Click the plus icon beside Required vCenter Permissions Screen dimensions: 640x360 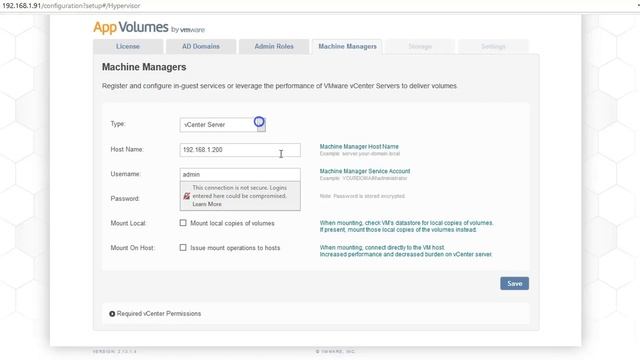(x=112, y=314)
